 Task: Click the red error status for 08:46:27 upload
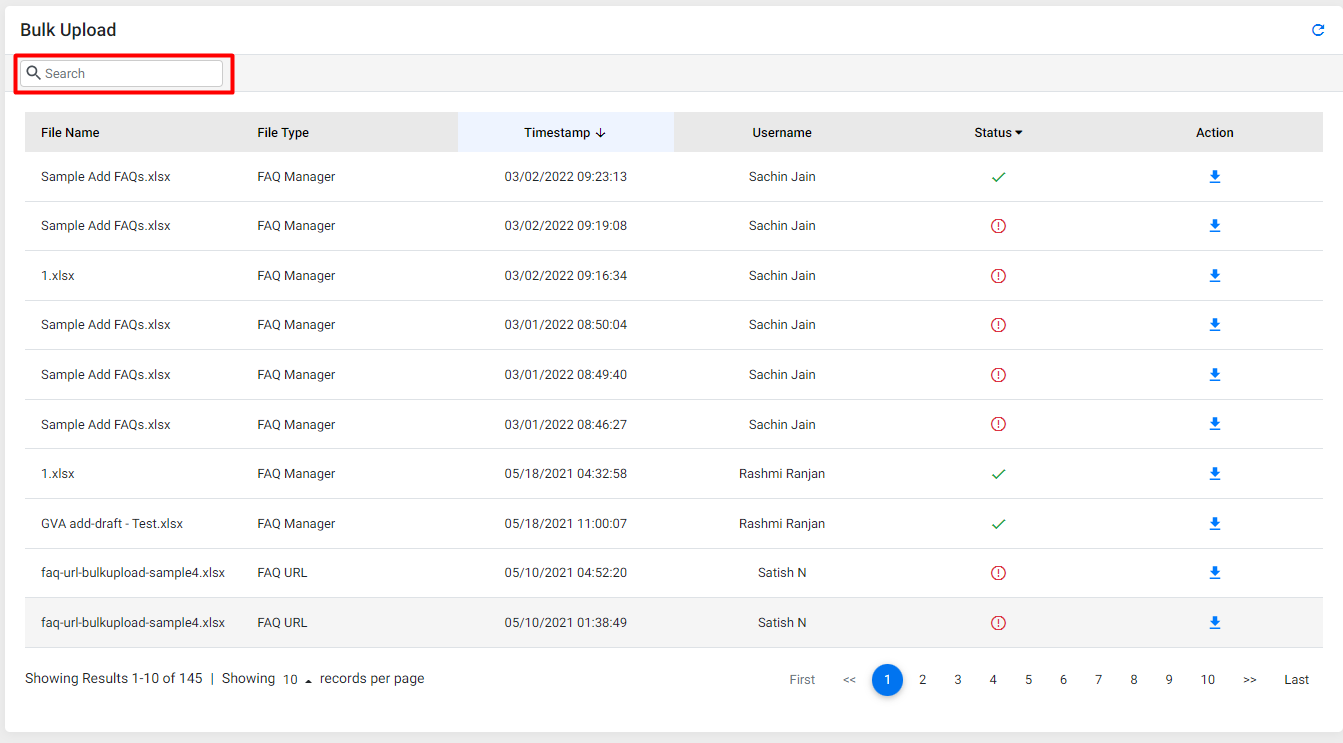[x=998, y=424]
